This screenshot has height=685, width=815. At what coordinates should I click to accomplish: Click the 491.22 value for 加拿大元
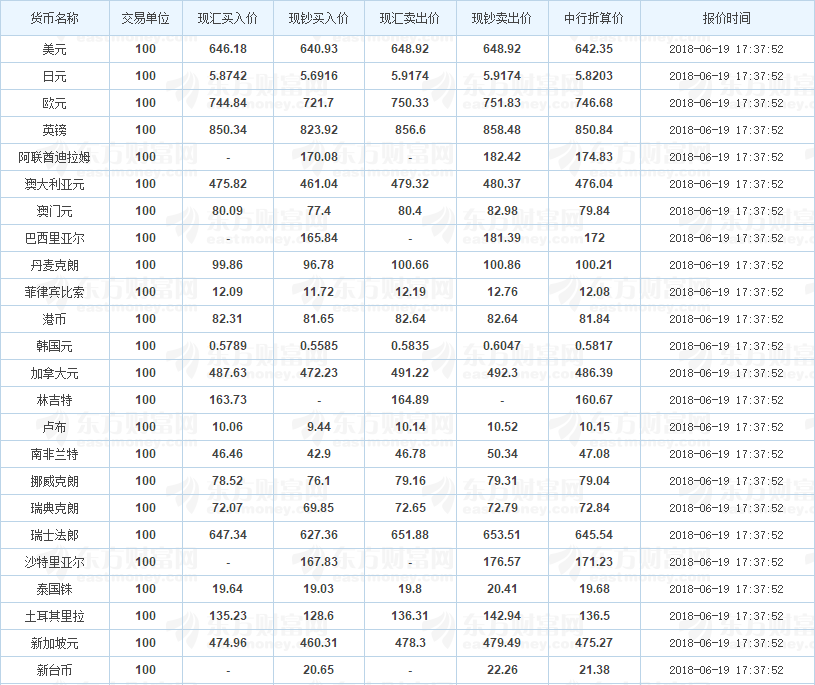(x=410, y=373)
